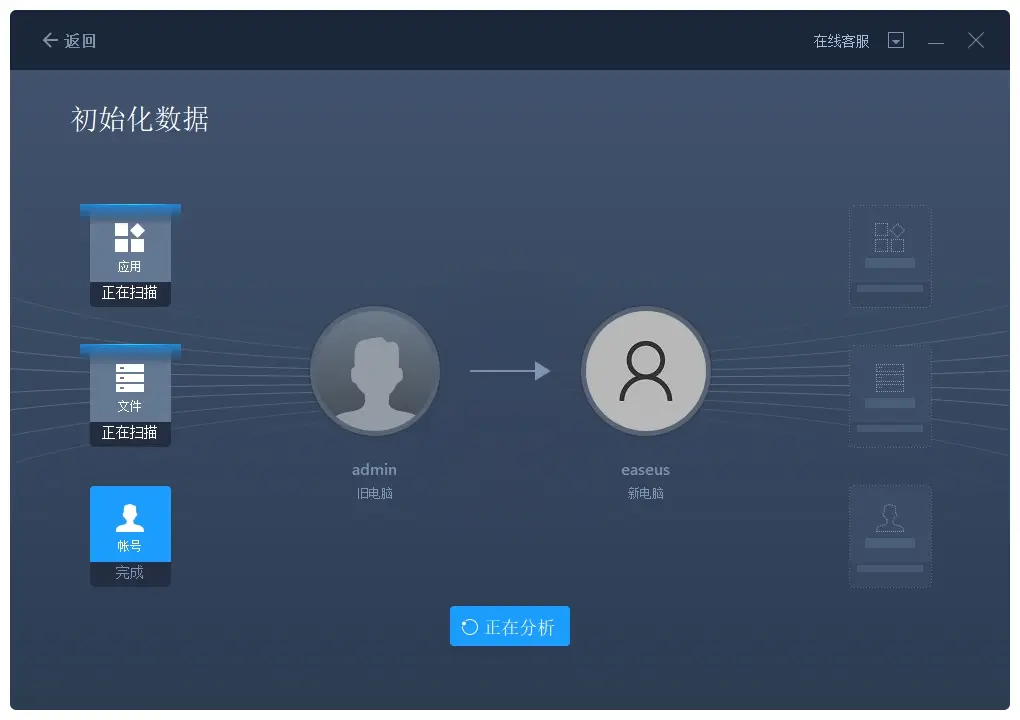Expand the options beside the online support label
The image size is (1020, 720).
896,40
